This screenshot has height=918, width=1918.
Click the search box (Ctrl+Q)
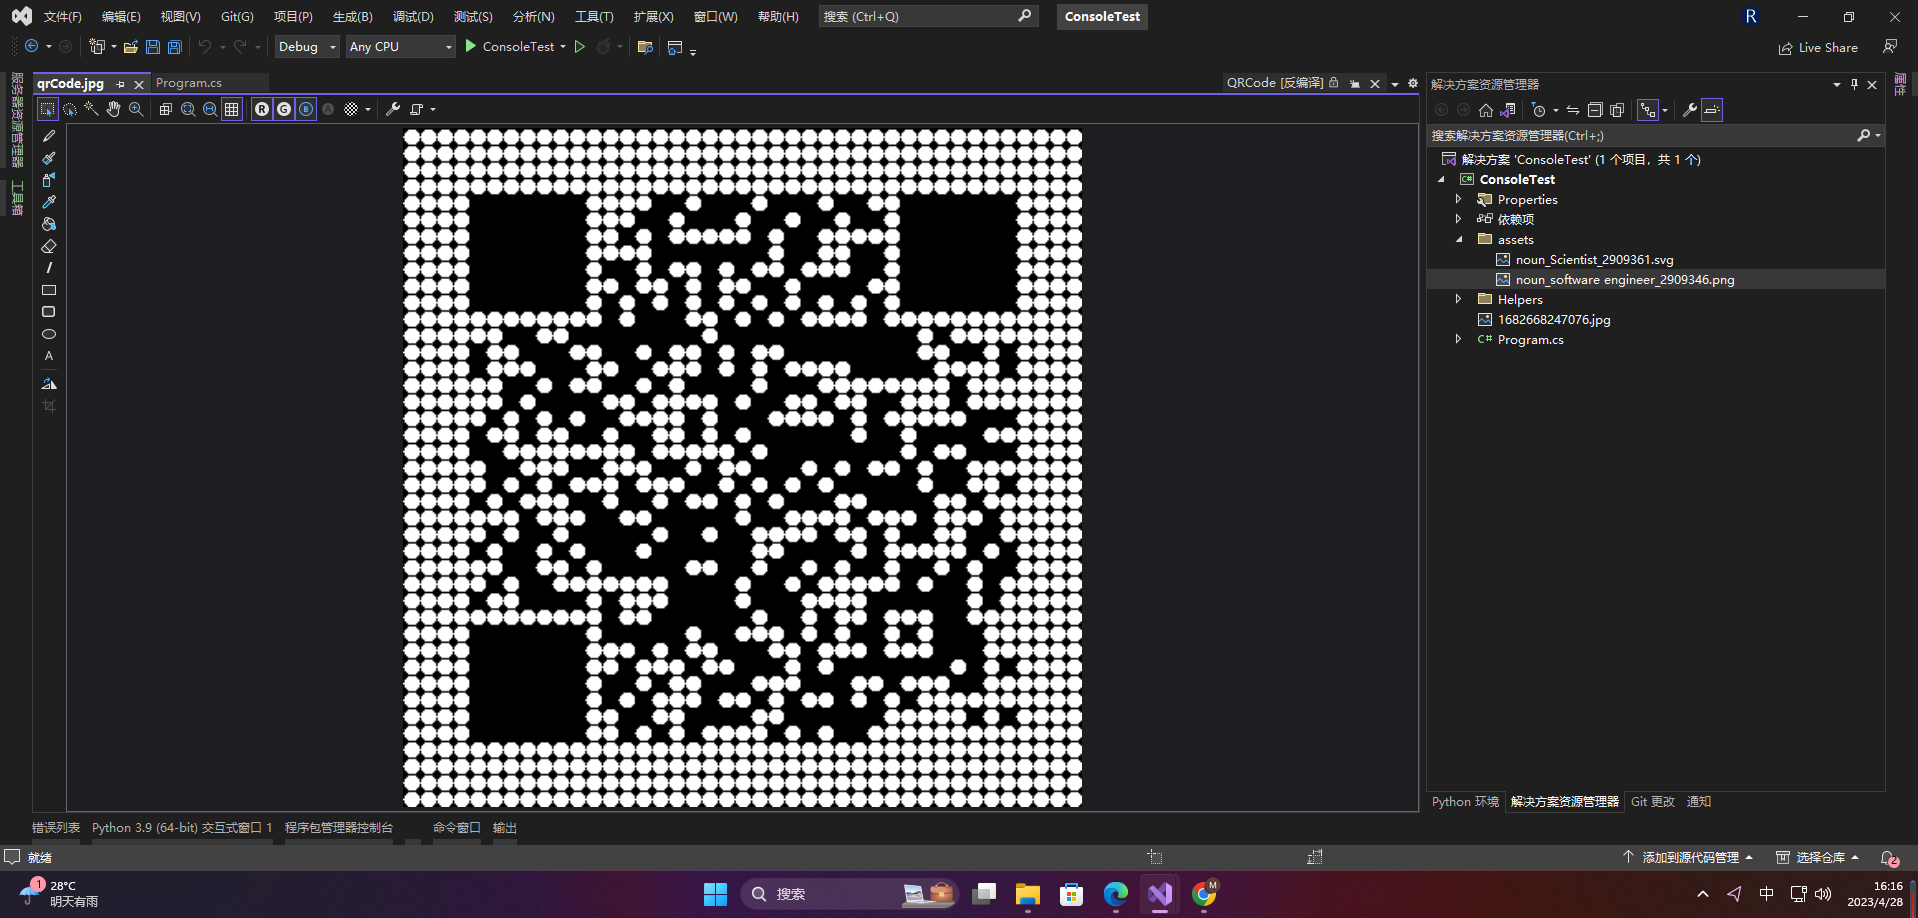(x=928, y=17)
